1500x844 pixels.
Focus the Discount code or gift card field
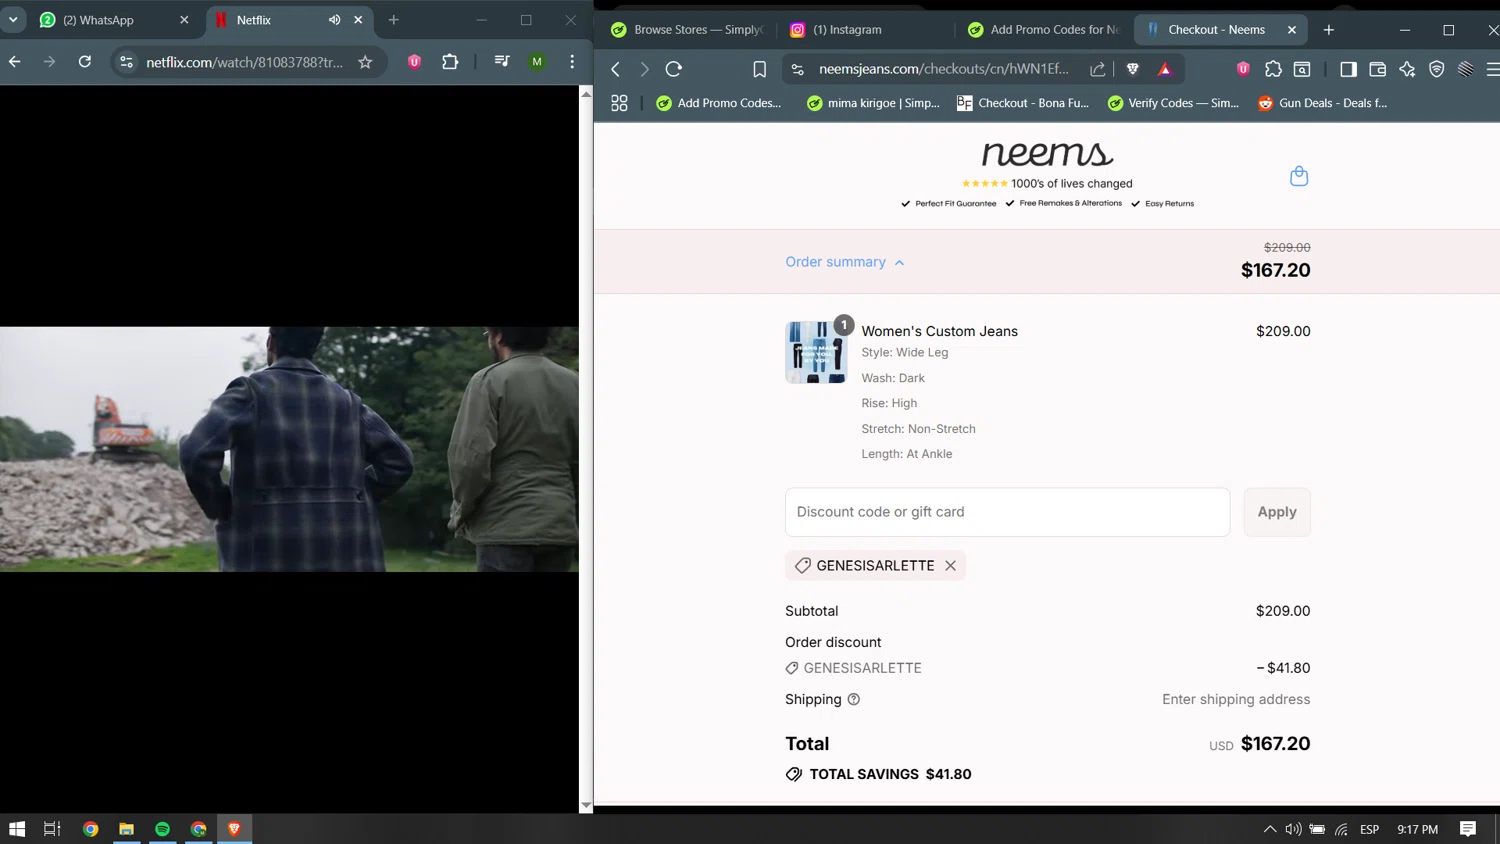[x=1007, y=512]
